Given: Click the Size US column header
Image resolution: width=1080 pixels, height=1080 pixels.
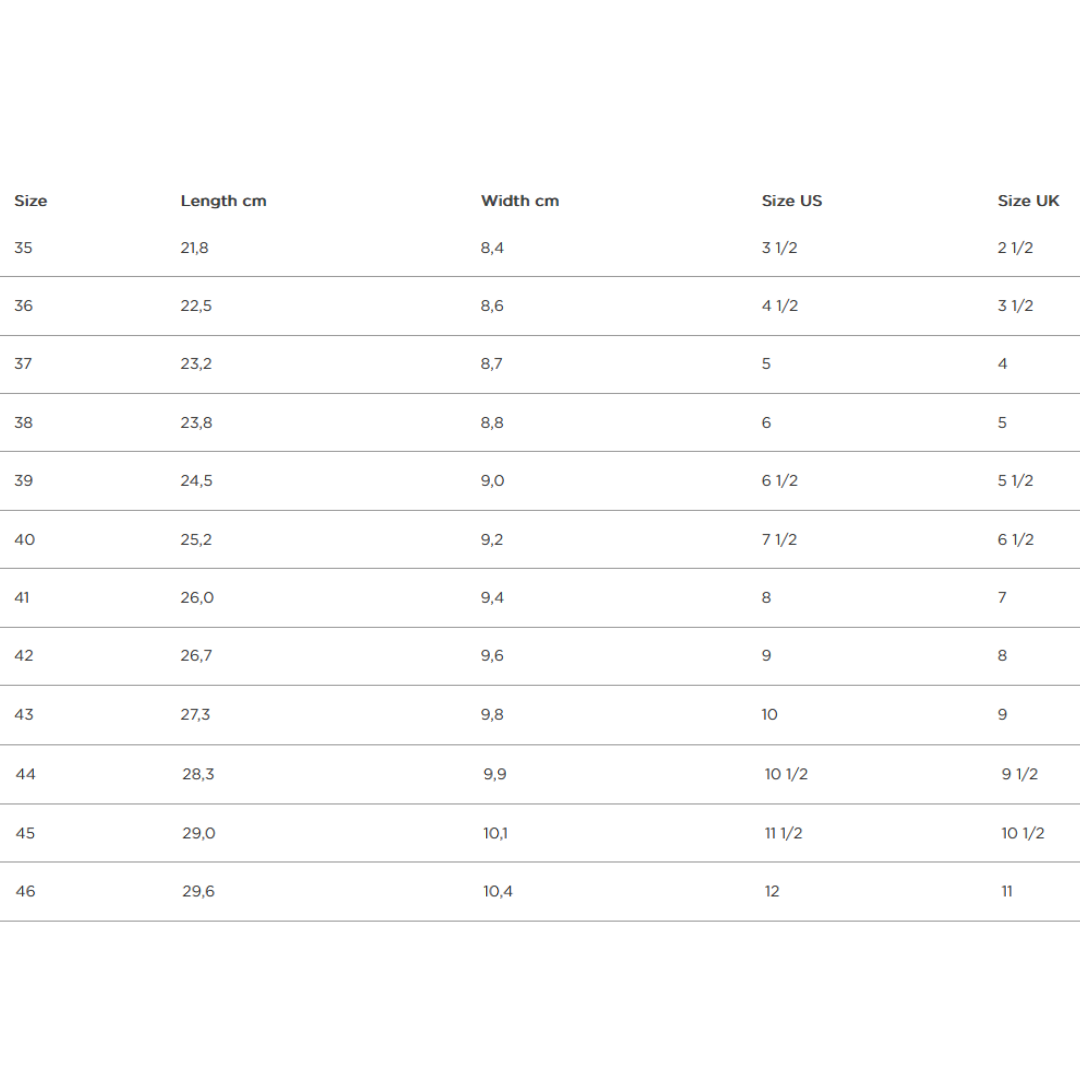Looking at the screenshot, I should pyautogui.click(x=792, y=201).
